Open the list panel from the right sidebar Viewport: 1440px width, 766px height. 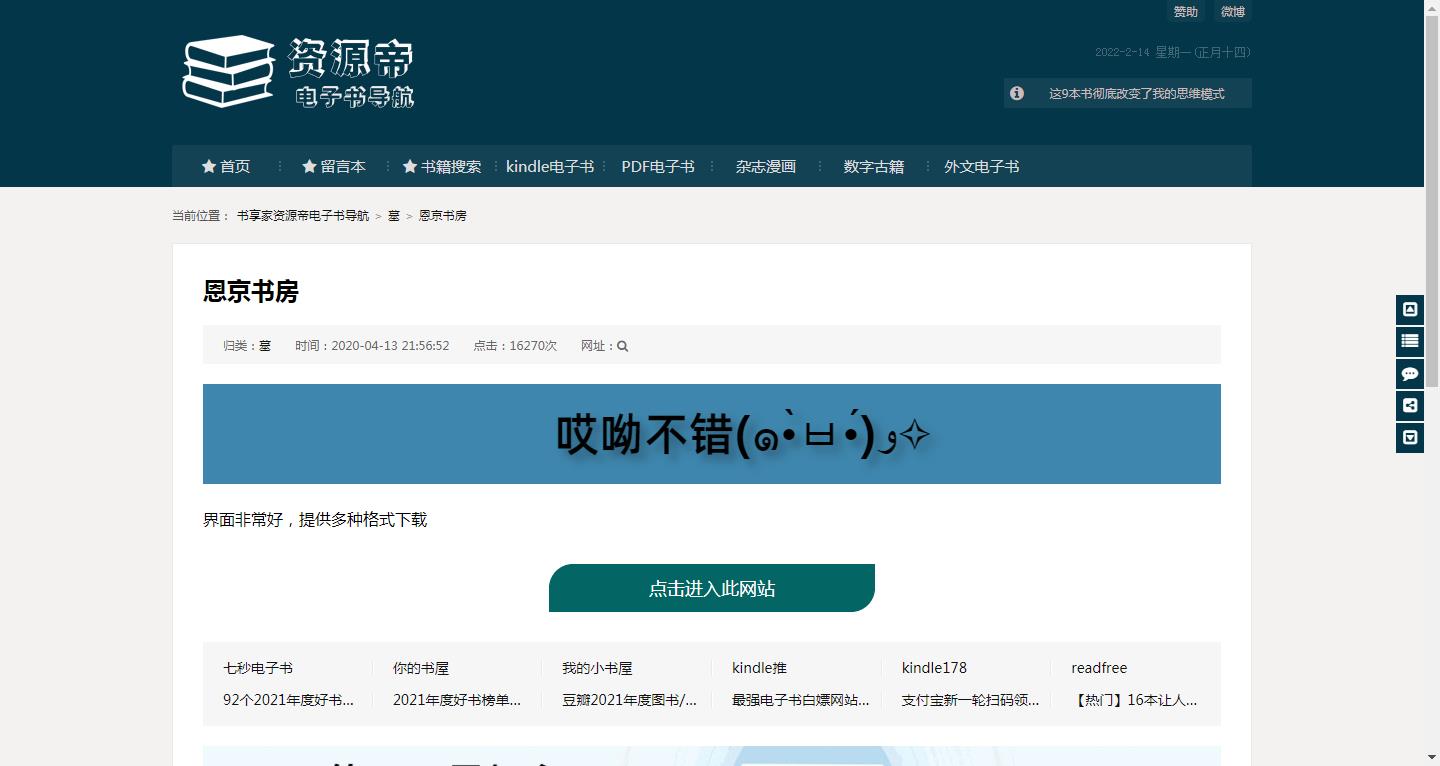pyautogui.click(x=1409, y=341)
